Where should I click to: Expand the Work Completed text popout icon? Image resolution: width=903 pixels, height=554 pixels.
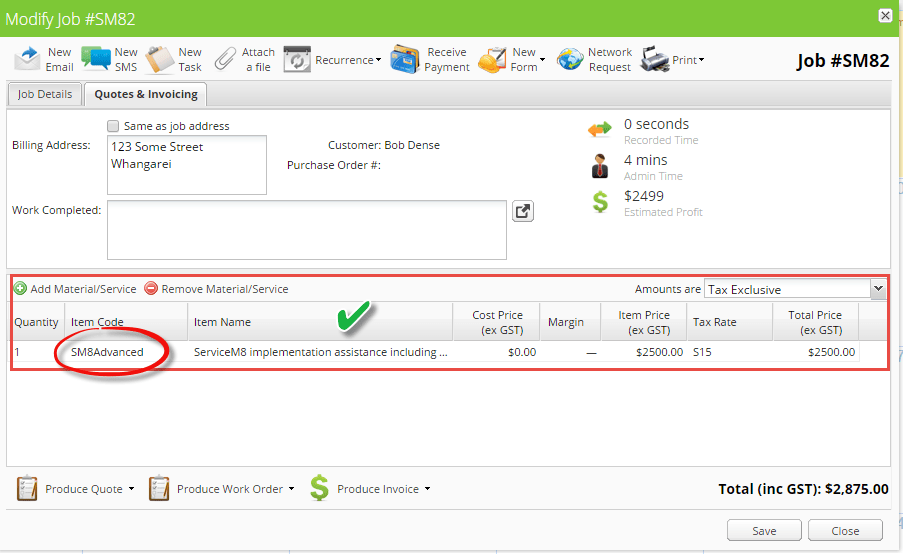click(523, 211)
